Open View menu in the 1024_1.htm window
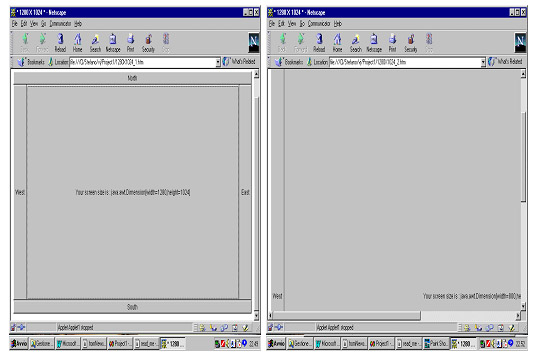This screenshot has width=537, height=362. 34,24
